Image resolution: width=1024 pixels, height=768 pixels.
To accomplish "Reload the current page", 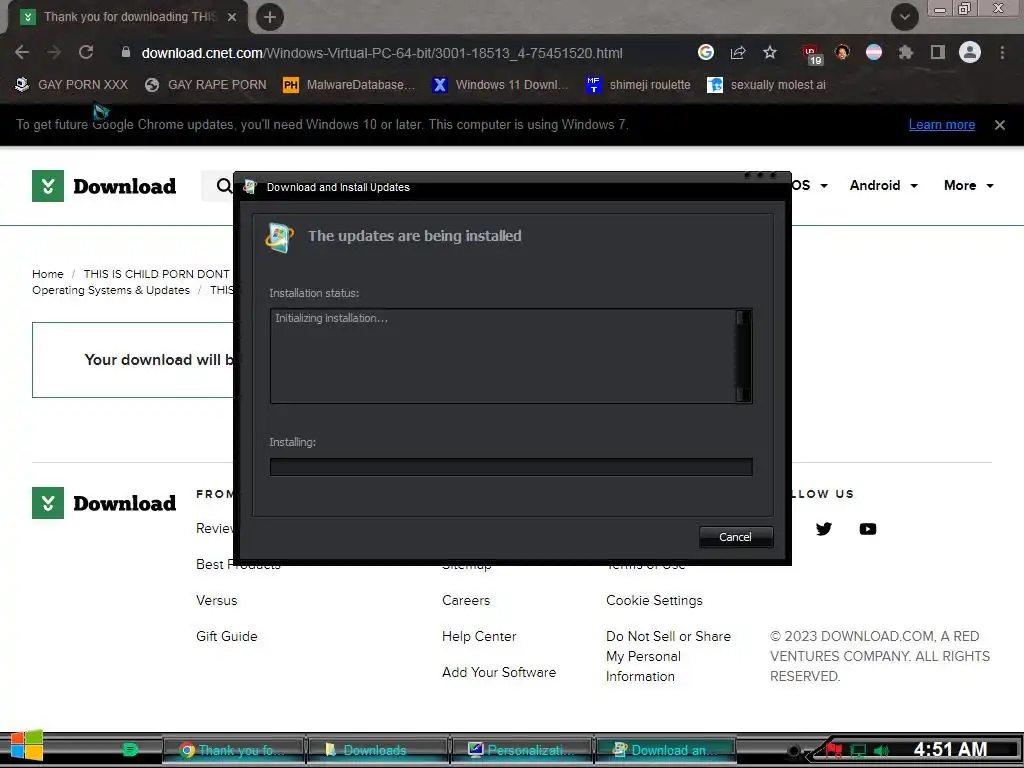I will click(x=86, y=52).
